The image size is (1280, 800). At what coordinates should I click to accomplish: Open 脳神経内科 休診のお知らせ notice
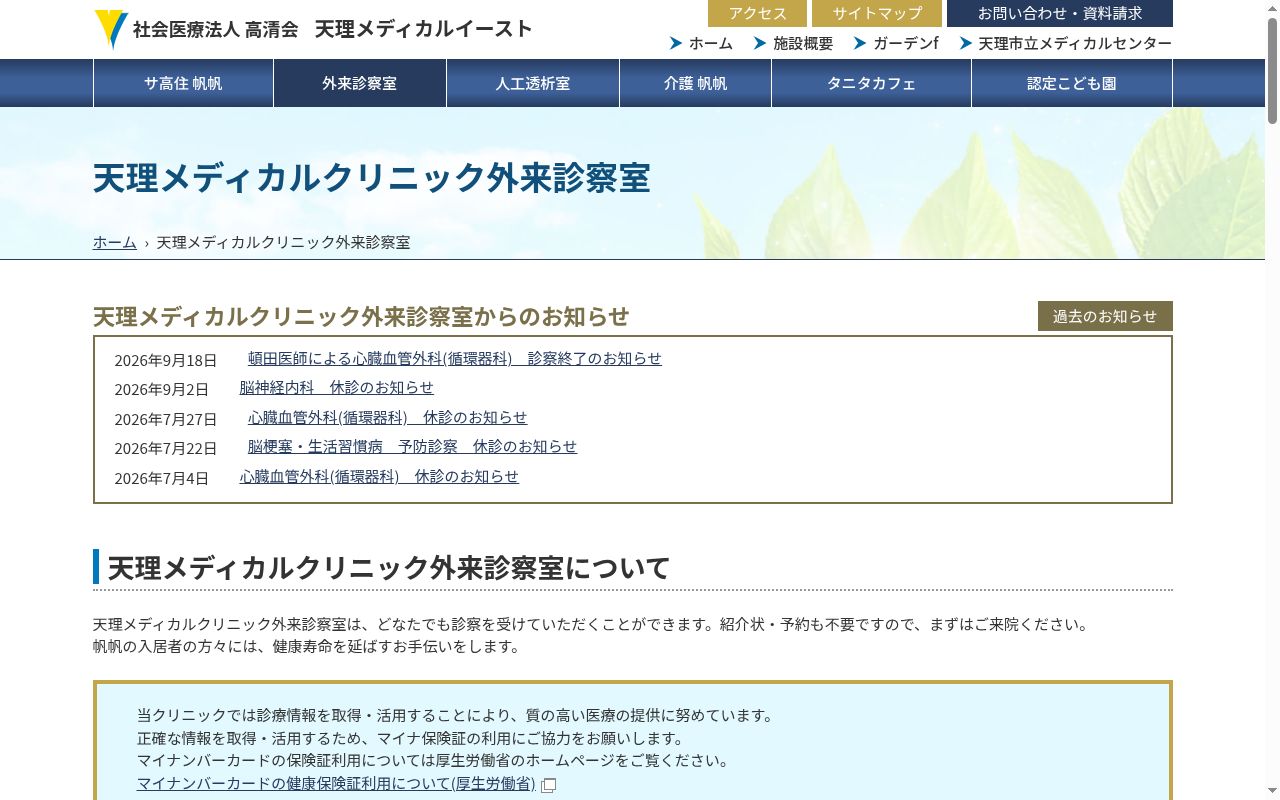337,387
